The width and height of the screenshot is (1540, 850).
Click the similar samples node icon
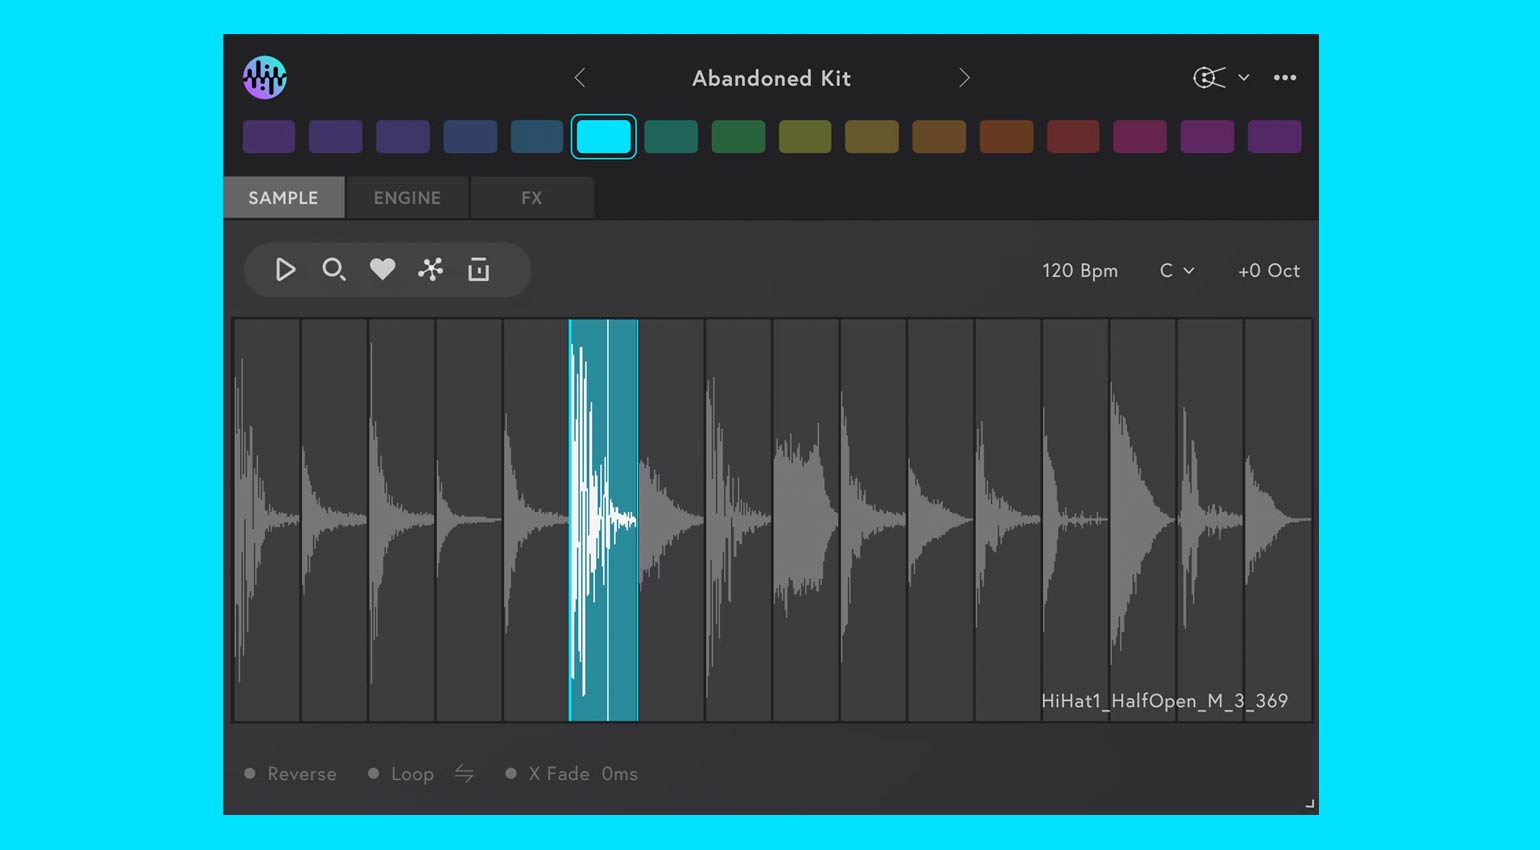[x=431, y=269]
